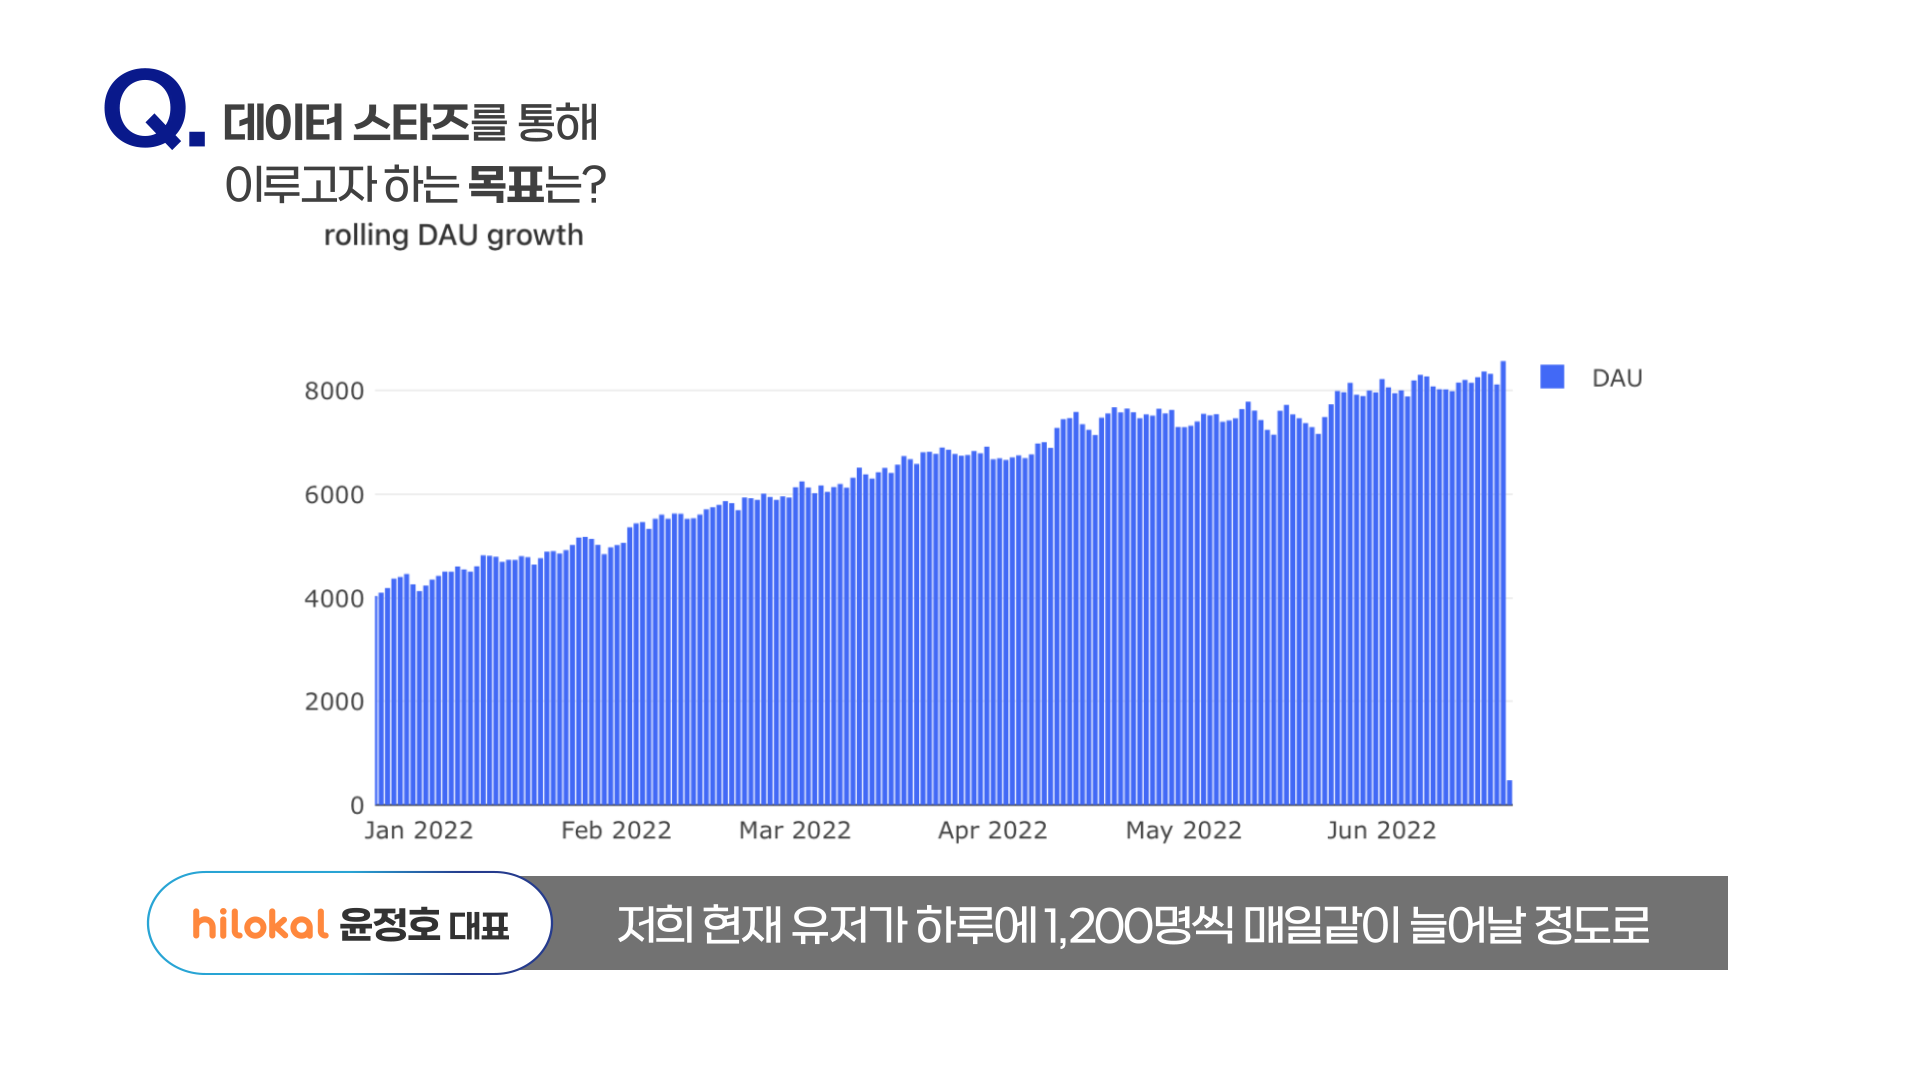This screenshot has height=1080, width=1920.
Task: Click the blue DAU legend color swatch
Action: (x=1552, y=377)
